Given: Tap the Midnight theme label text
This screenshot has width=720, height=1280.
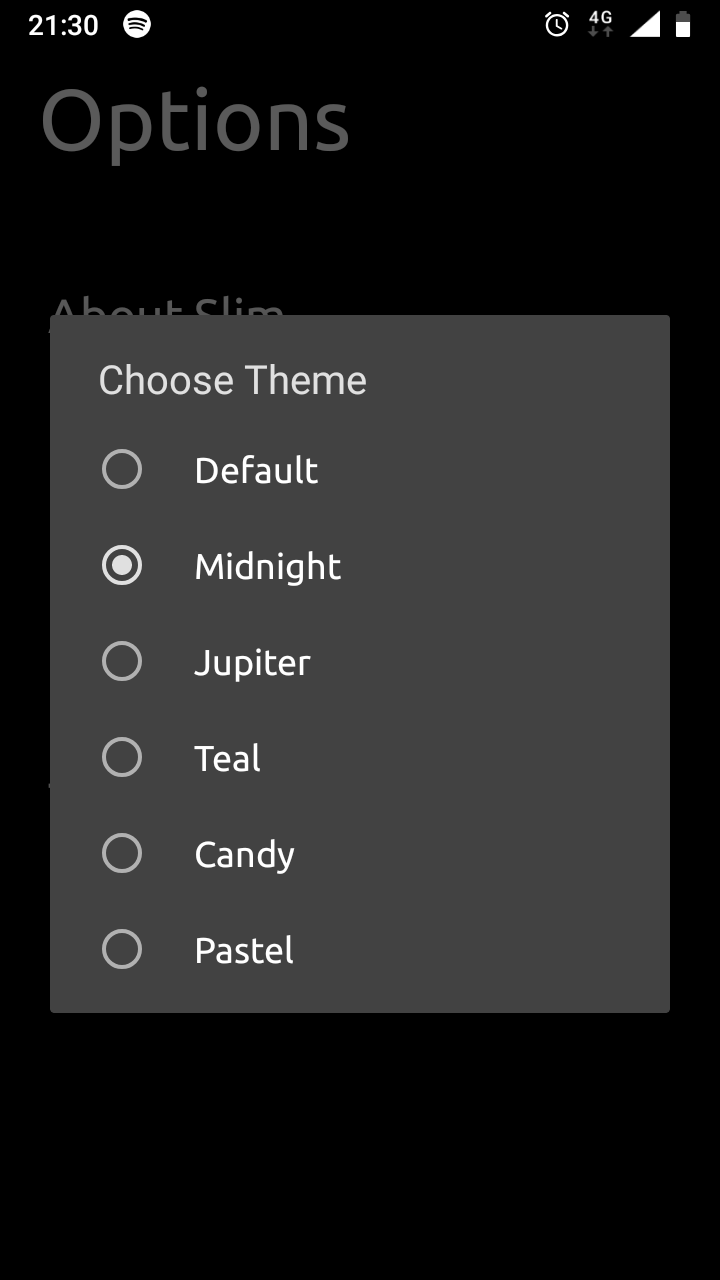Looking at the screenshot, I should 268,567.
